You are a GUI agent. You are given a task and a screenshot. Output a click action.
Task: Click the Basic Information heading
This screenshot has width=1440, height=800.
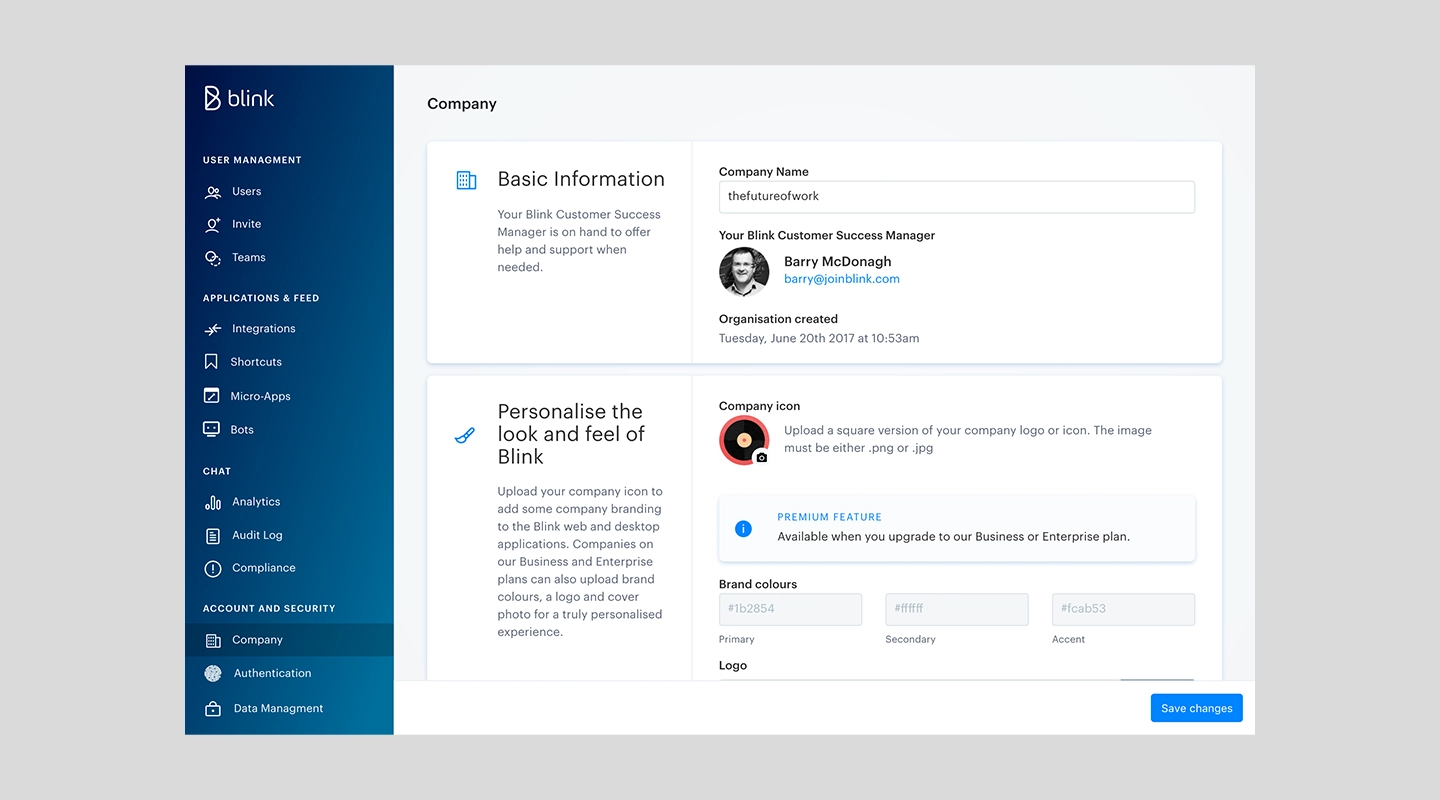(581, 179)
